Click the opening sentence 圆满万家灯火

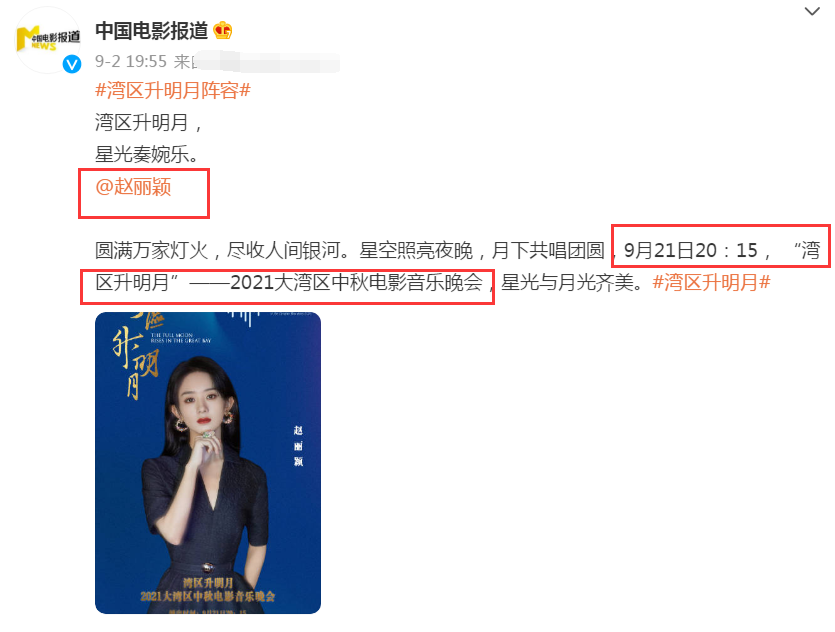[152, 250]
